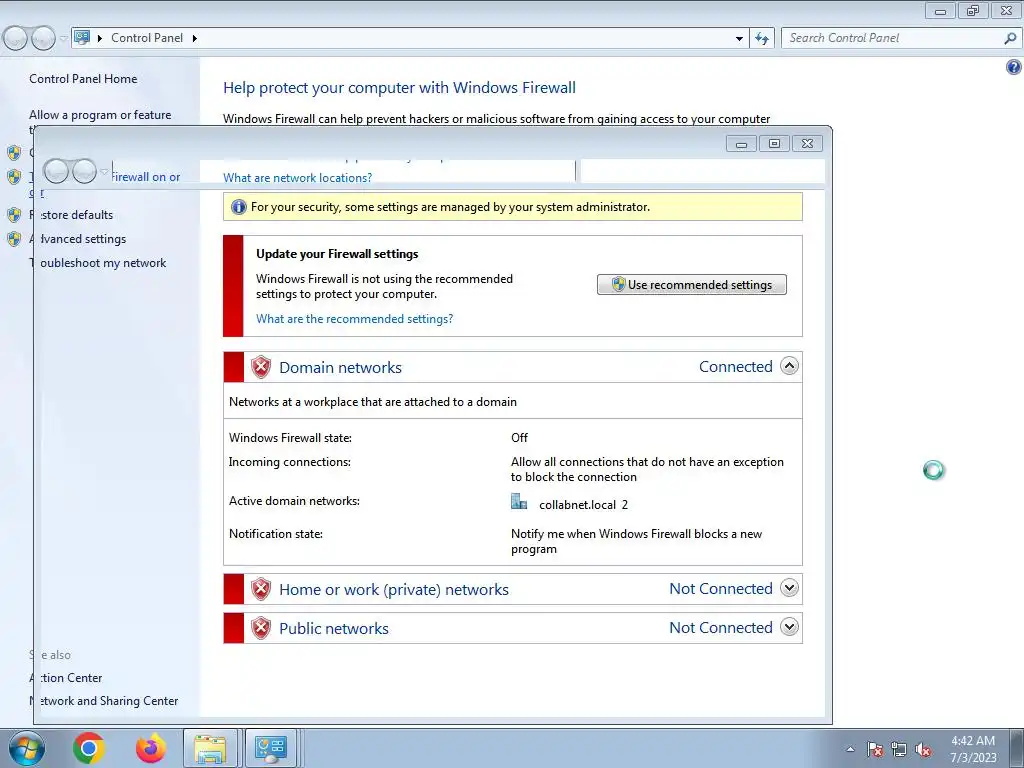Viewport: 1024px width, 768px height.
Task: Open Advanced settings link
Action: (78, 239)
